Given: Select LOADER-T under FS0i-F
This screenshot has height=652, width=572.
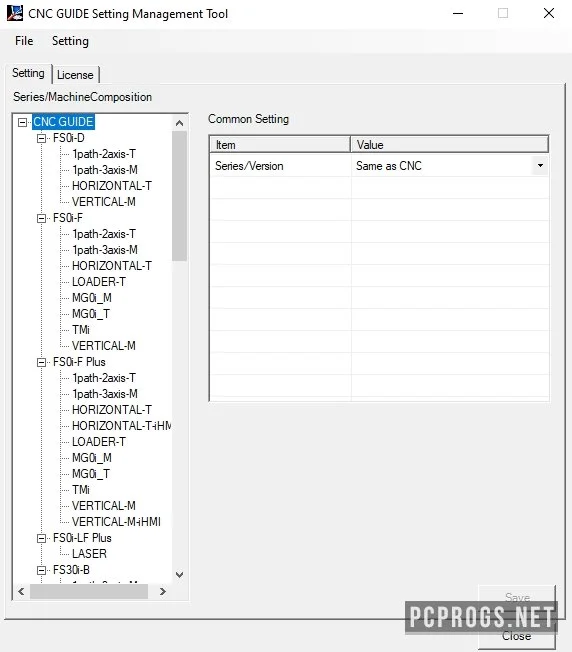Looking at the screenshot, I should 99,282.
